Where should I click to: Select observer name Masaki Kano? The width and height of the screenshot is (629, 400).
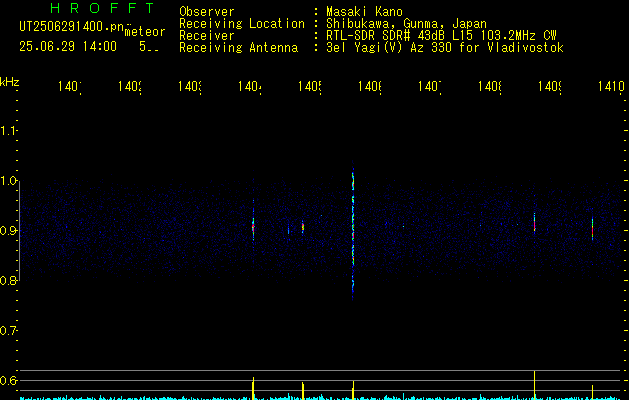364,11
